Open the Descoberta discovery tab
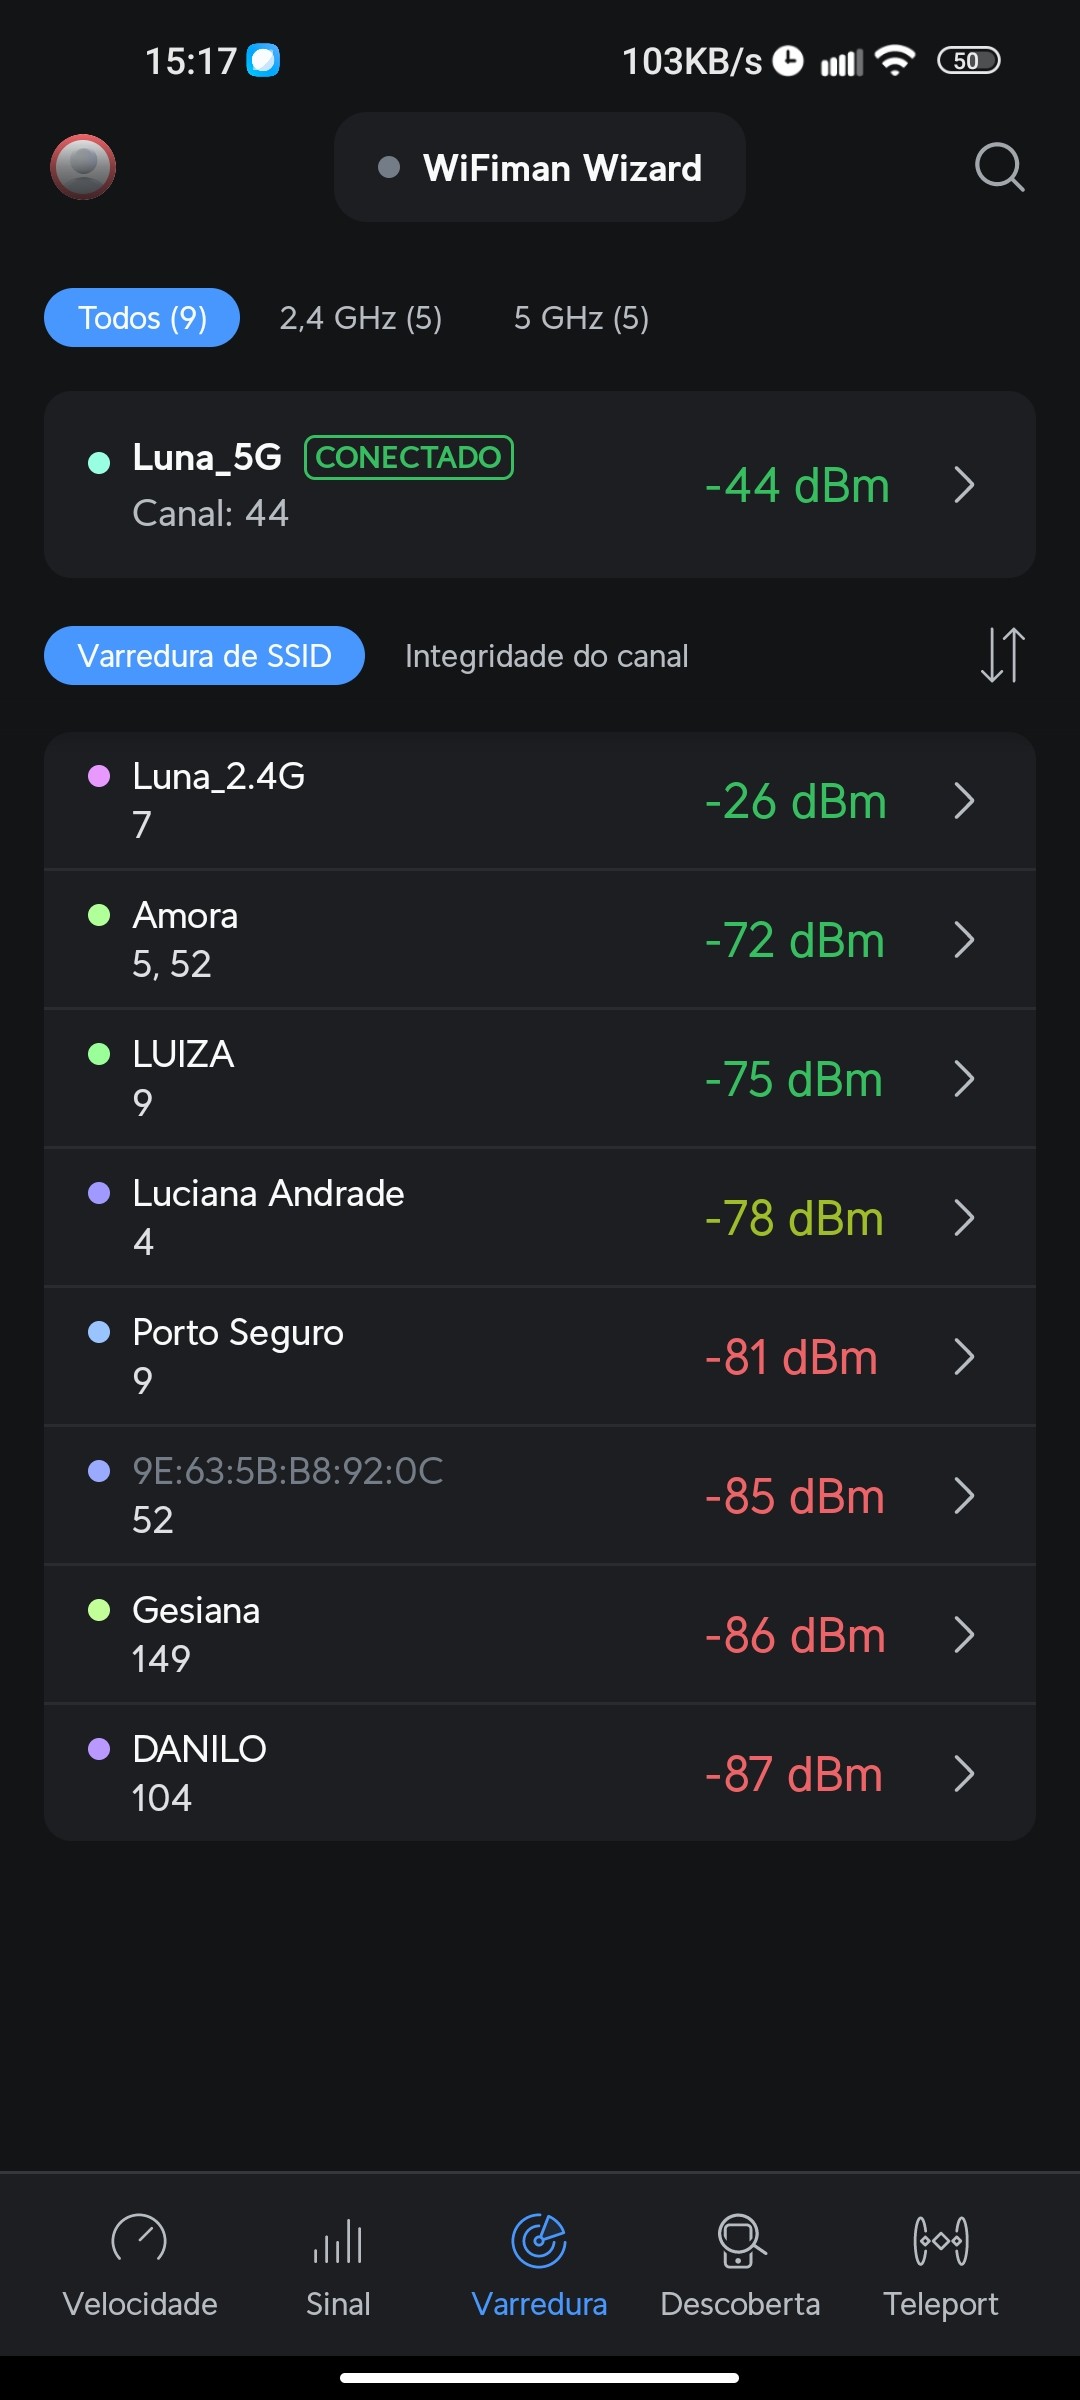This screenshot has height=2400, width=1080. (740, 2264)
